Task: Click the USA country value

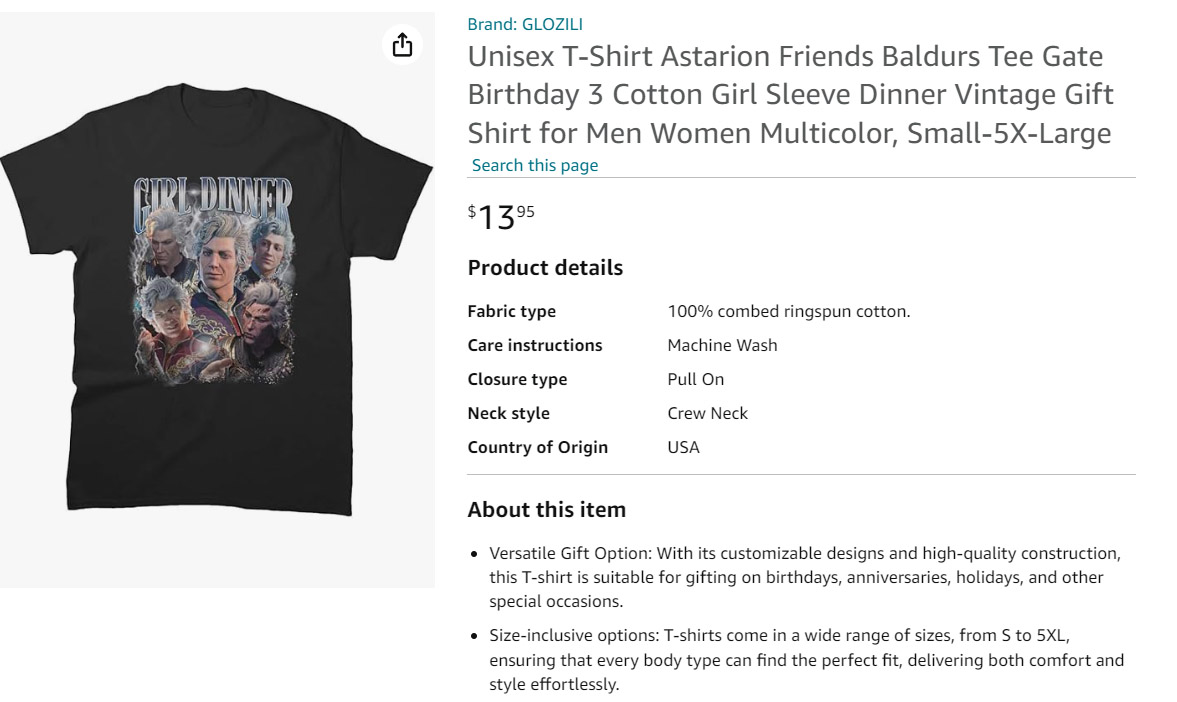Action: [x=683, y=447]
